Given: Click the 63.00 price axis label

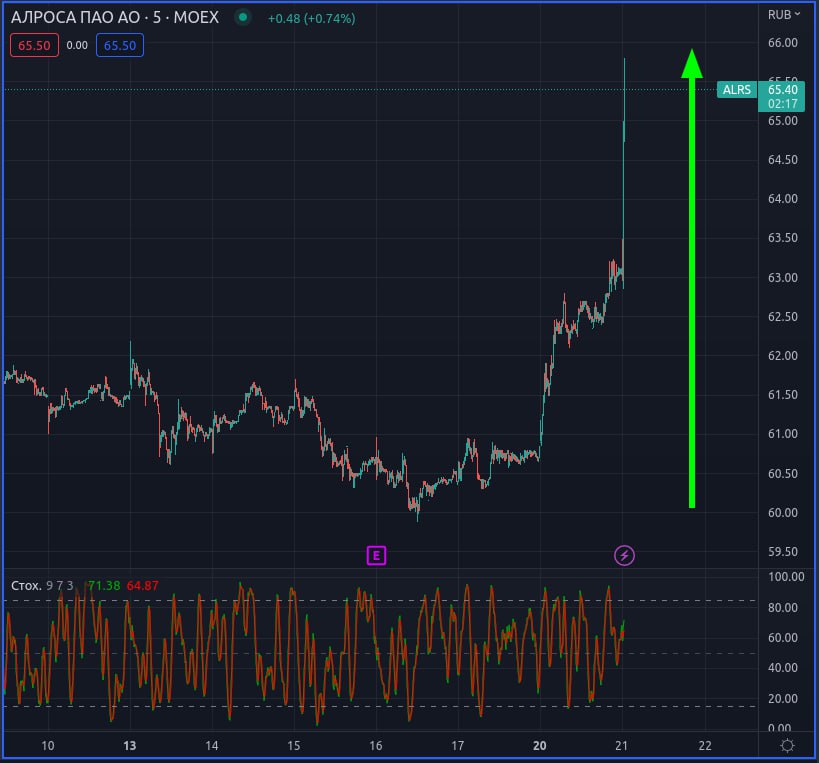Looking at the screenshot, I should (782, 277).
